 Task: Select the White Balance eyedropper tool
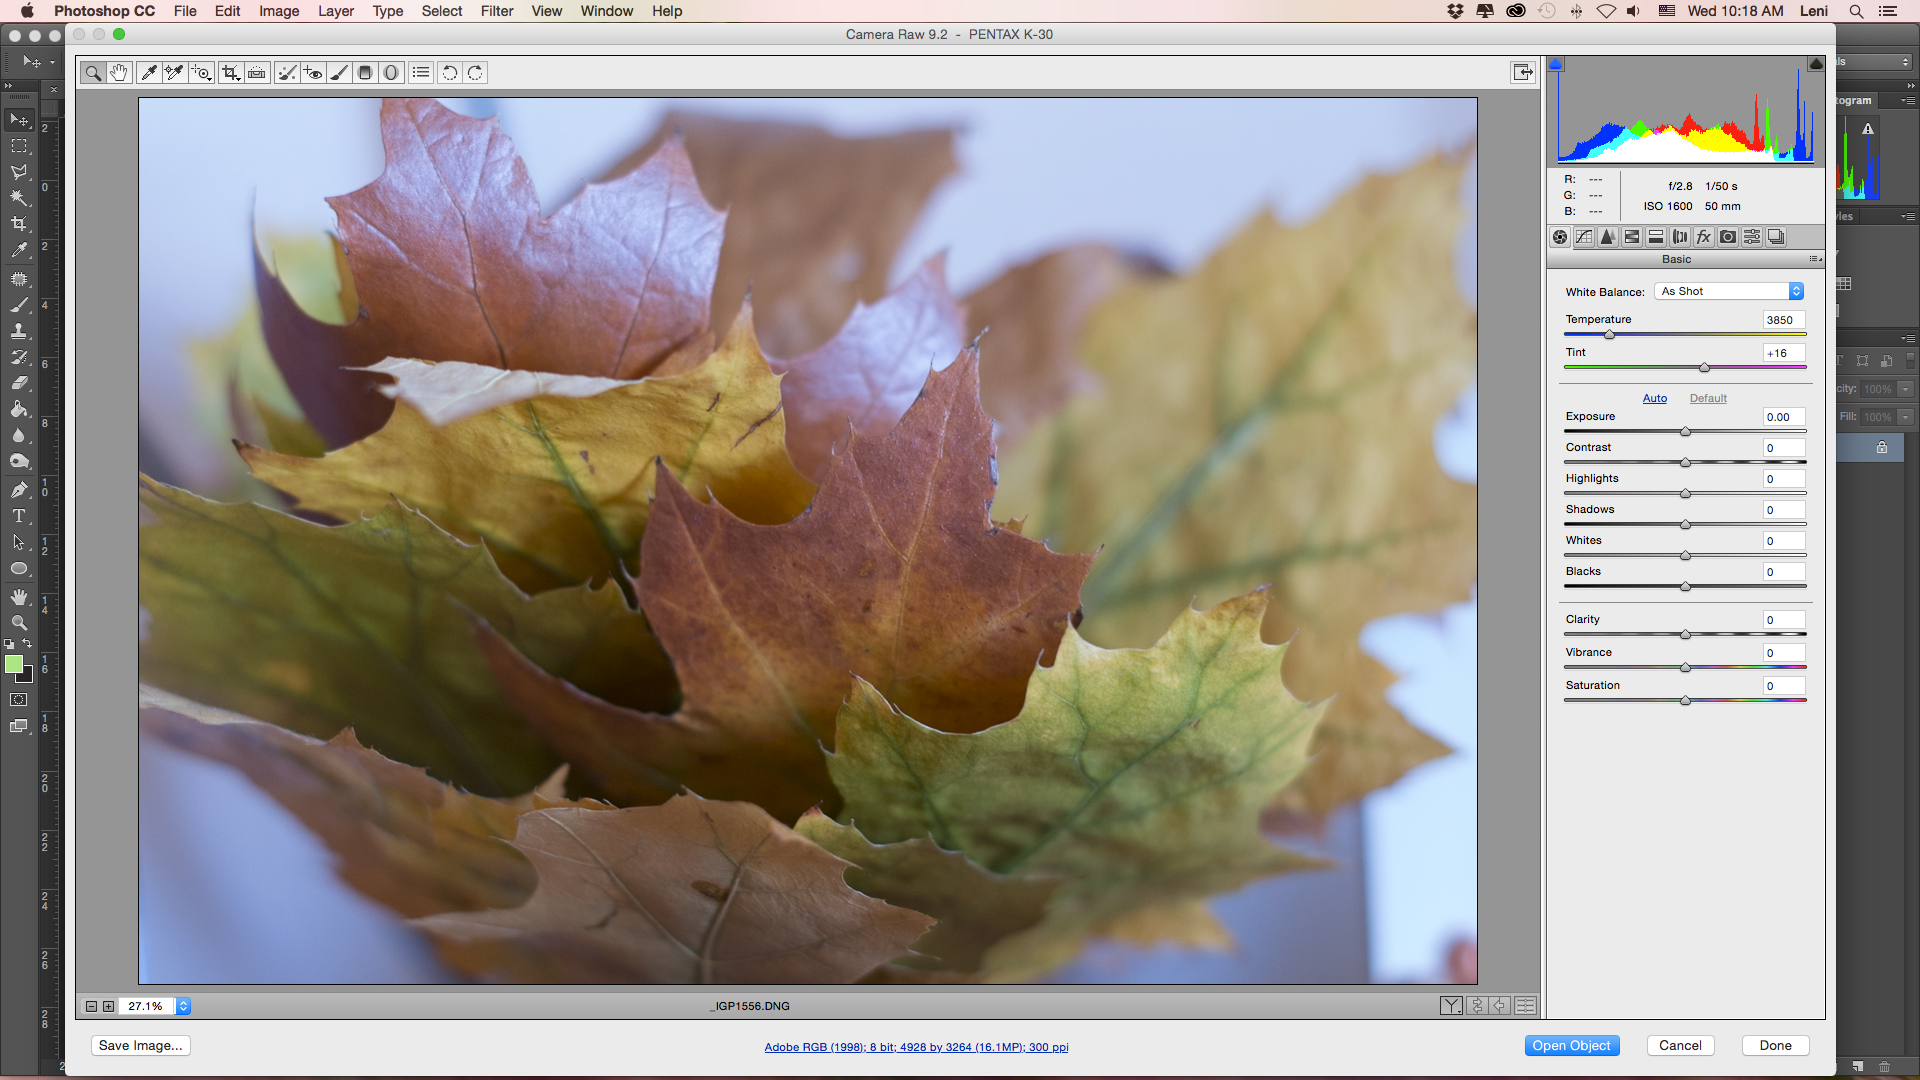148,72
